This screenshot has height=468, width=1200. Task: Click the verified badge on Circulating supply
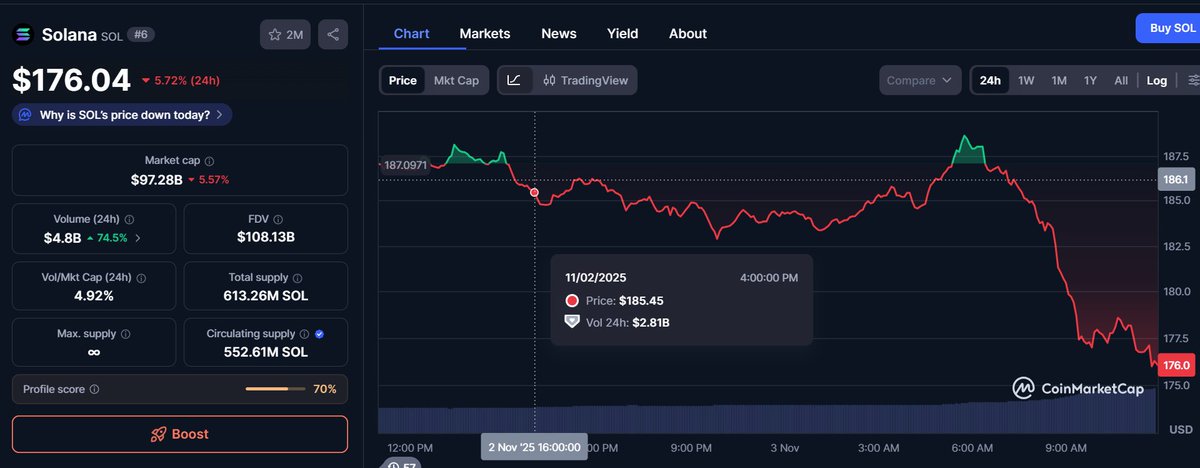pos(319,334)
